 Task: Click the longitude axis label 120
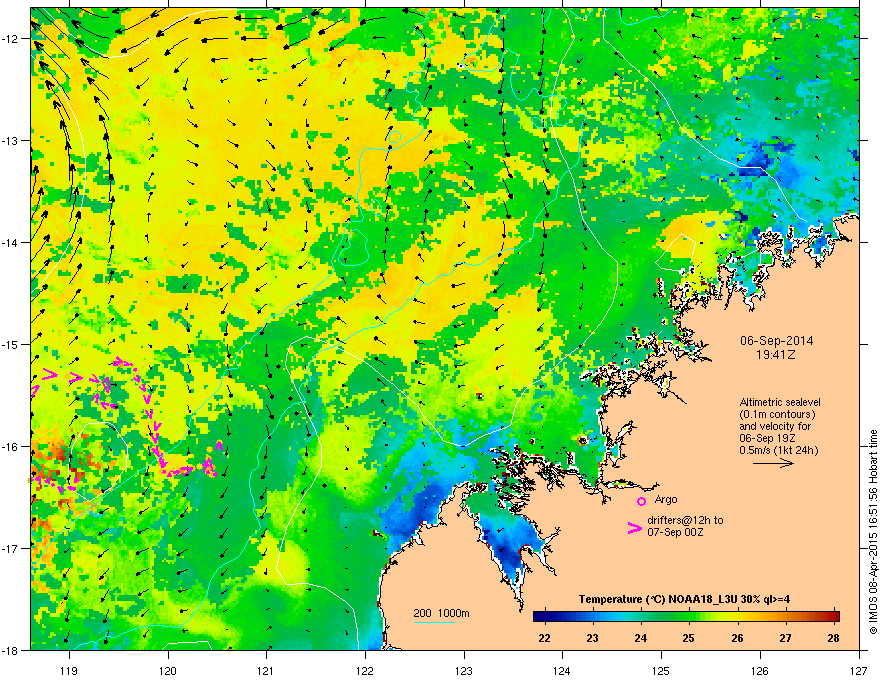(x=168, y=670)
